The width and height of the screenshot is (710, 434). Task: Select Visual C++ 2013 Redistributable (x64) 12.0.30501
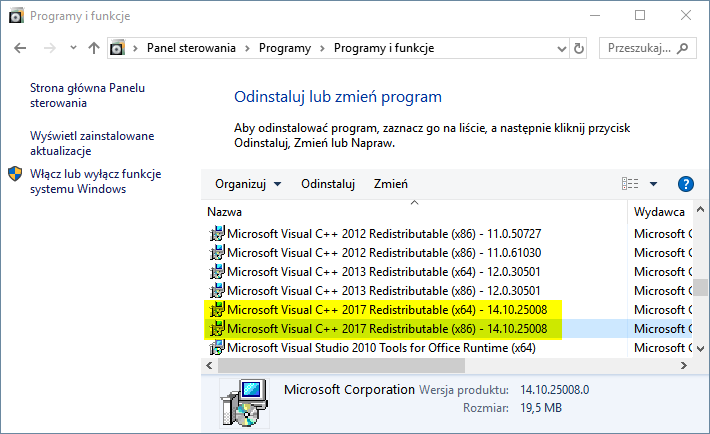tap(384, 272)
